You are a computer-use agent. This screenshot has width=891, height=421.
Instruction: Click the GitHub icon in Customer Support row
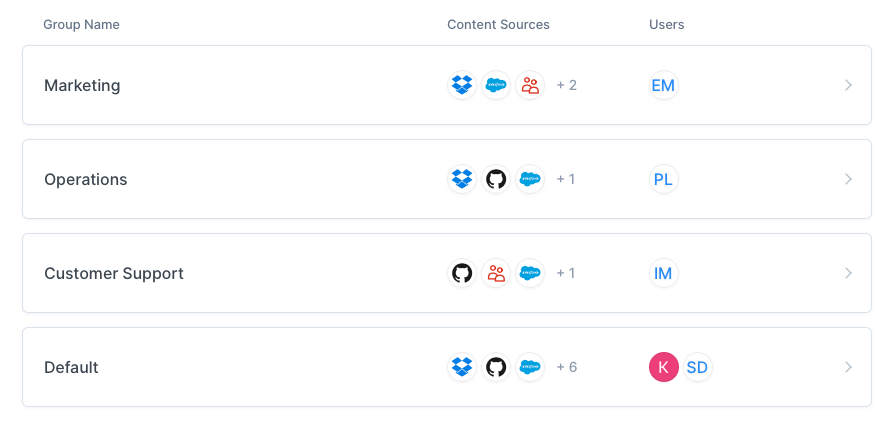(x=462, y=273)
